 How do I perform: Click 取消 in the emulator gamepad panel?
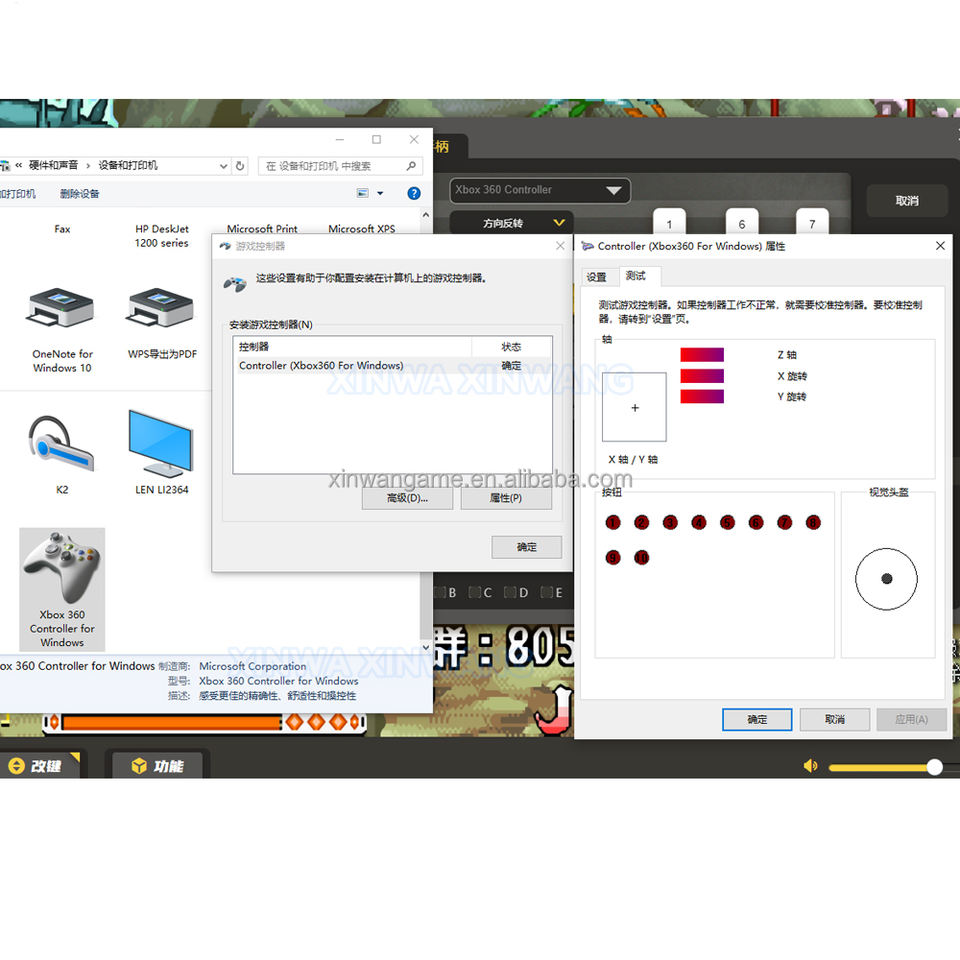tap(907, 201)
